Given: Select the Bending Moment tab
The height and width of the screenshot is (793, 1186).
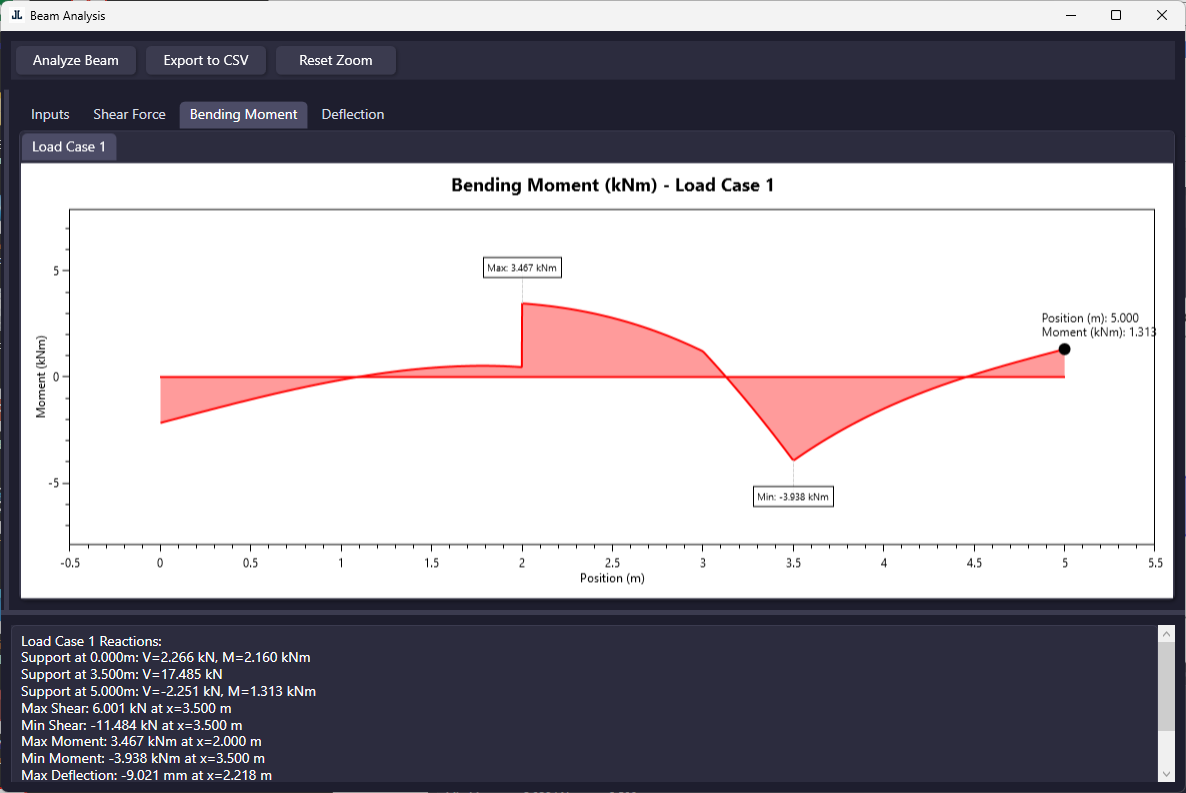Looking at the screenshot, I should 243,114.
